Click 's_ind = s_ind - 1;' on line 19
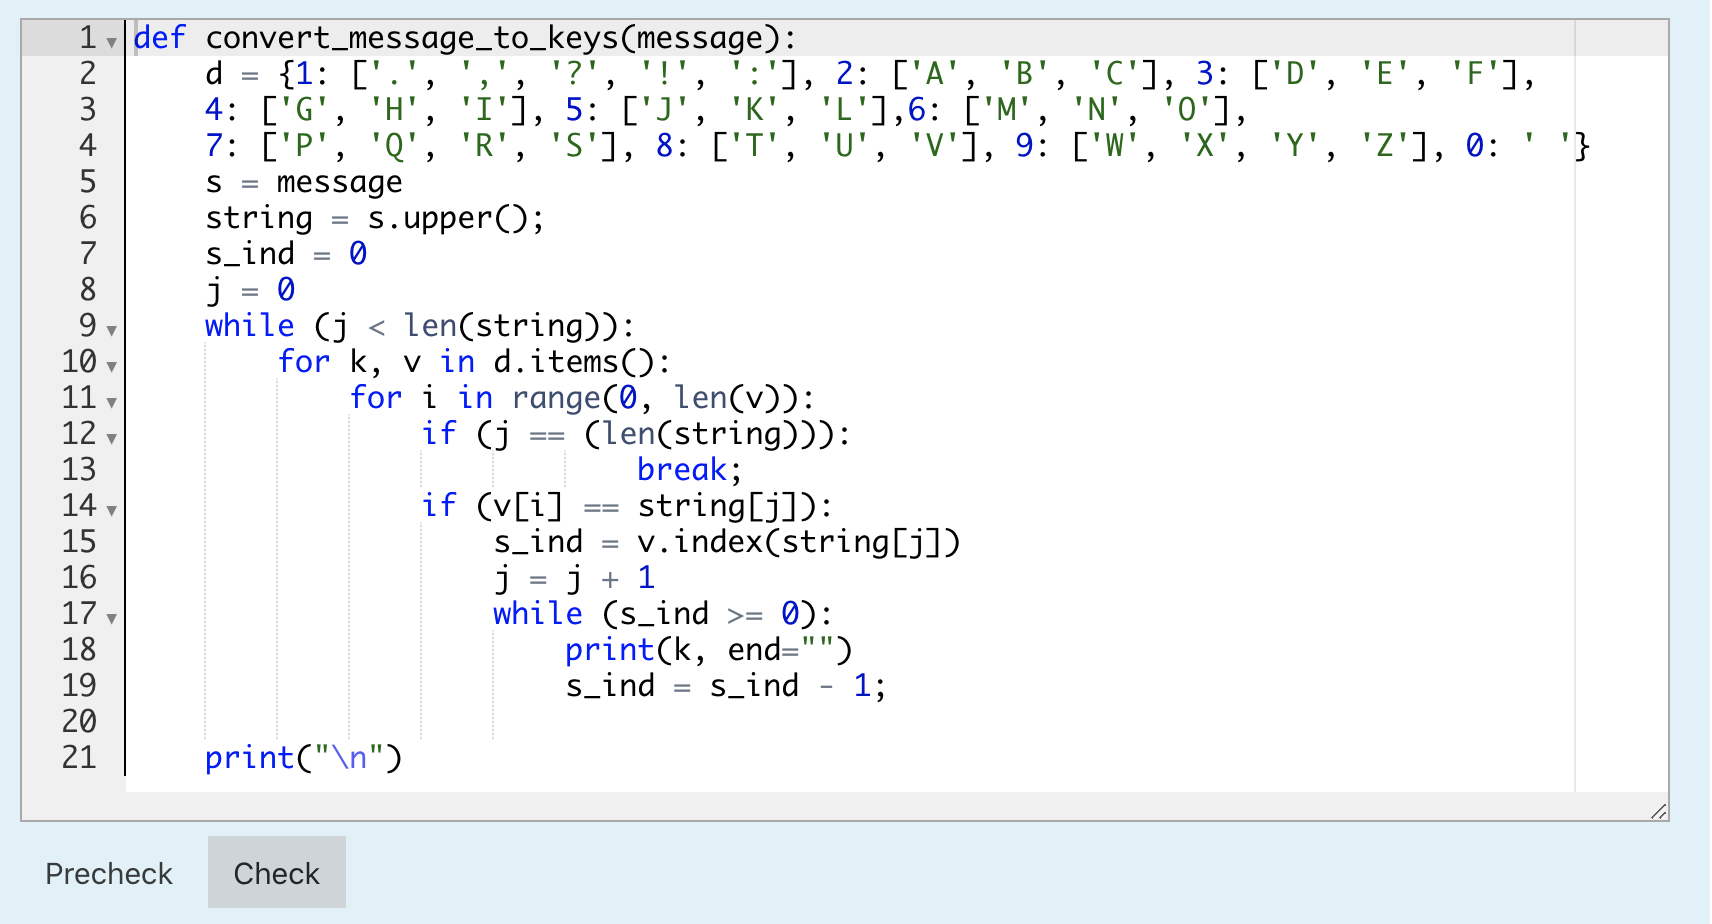This screenshot has height=924, width=1712. click(726, 686)
